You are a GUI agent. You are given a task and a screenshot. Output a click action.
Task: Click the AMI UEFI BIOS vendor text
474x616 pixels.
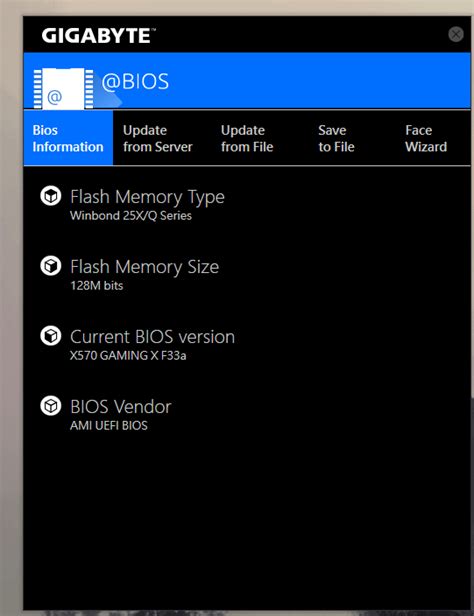(109, 425)
